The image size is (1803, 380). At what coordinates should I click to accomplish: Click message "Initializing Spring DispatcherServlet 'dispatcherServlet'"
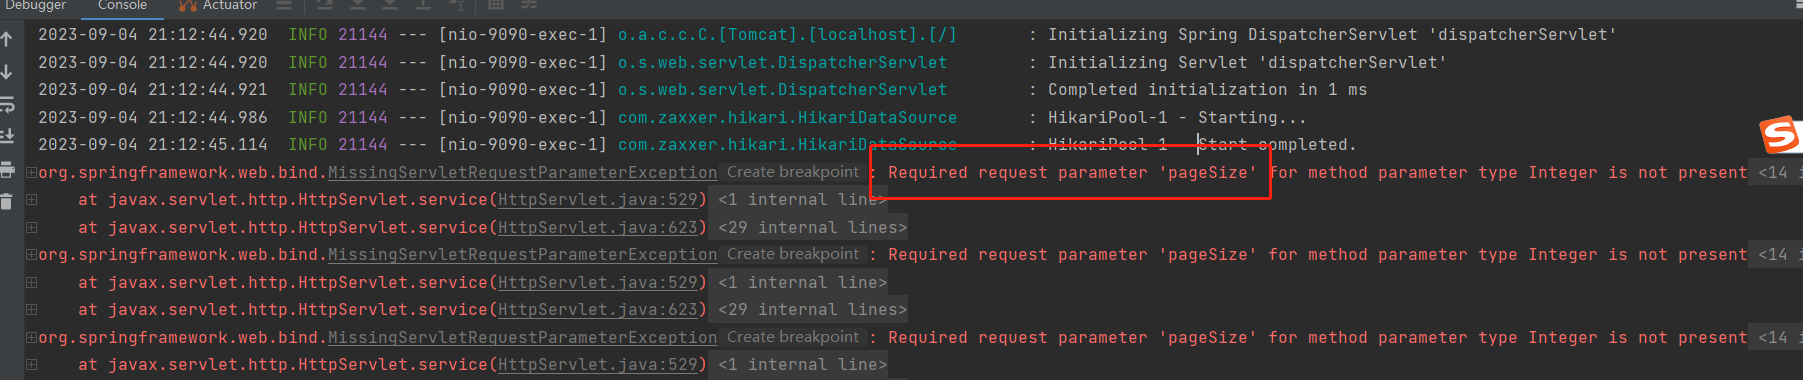pos(1332,35)
